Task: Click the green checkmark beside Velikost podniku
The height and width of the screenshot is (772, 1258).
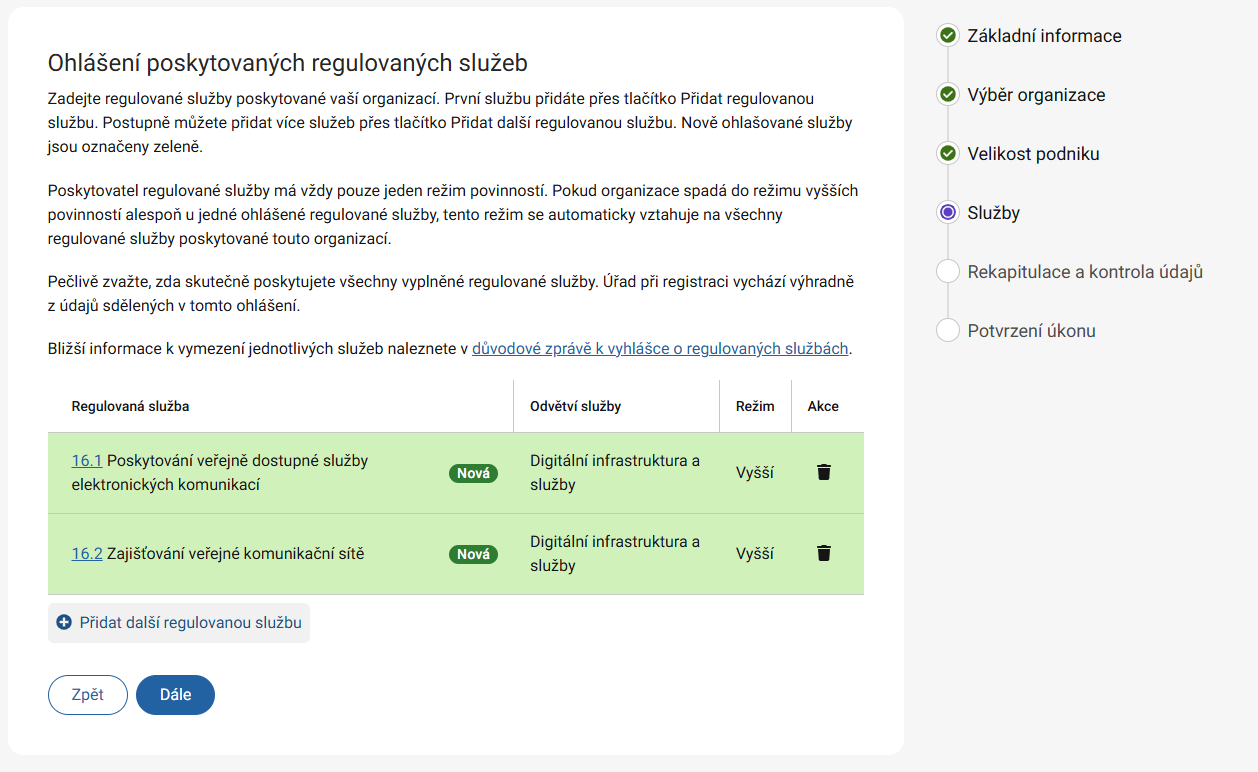Action: pyautogui.click(x=947, y=154)
